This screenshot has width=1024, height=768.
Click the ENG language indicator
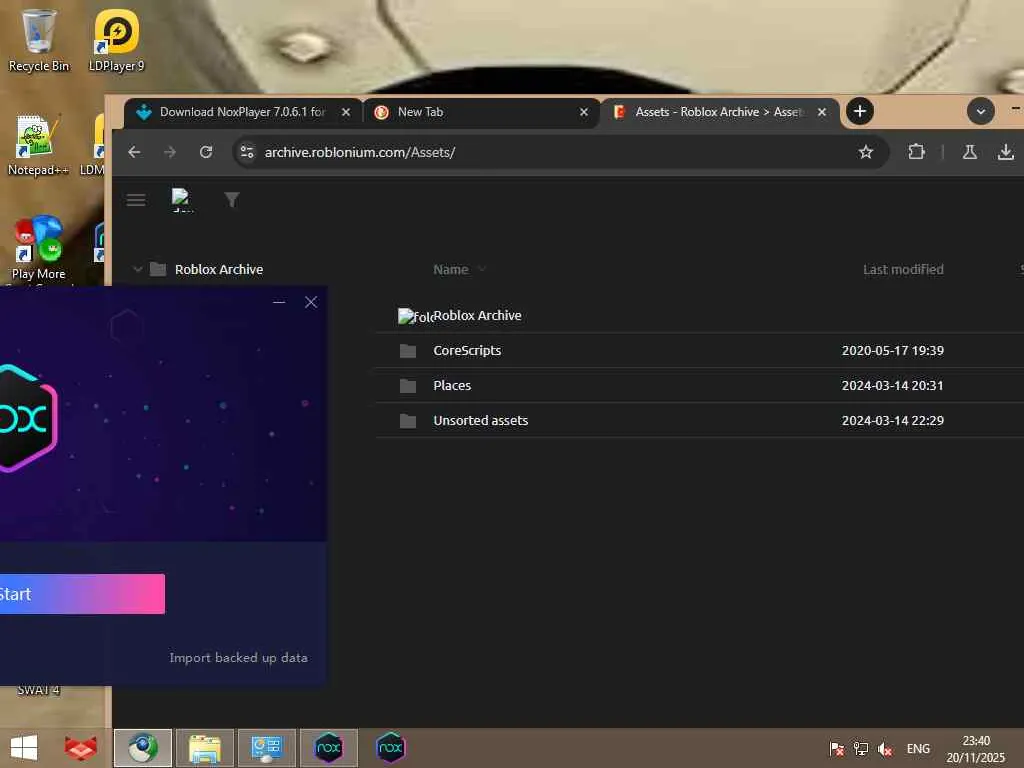(x=918, y=749)
